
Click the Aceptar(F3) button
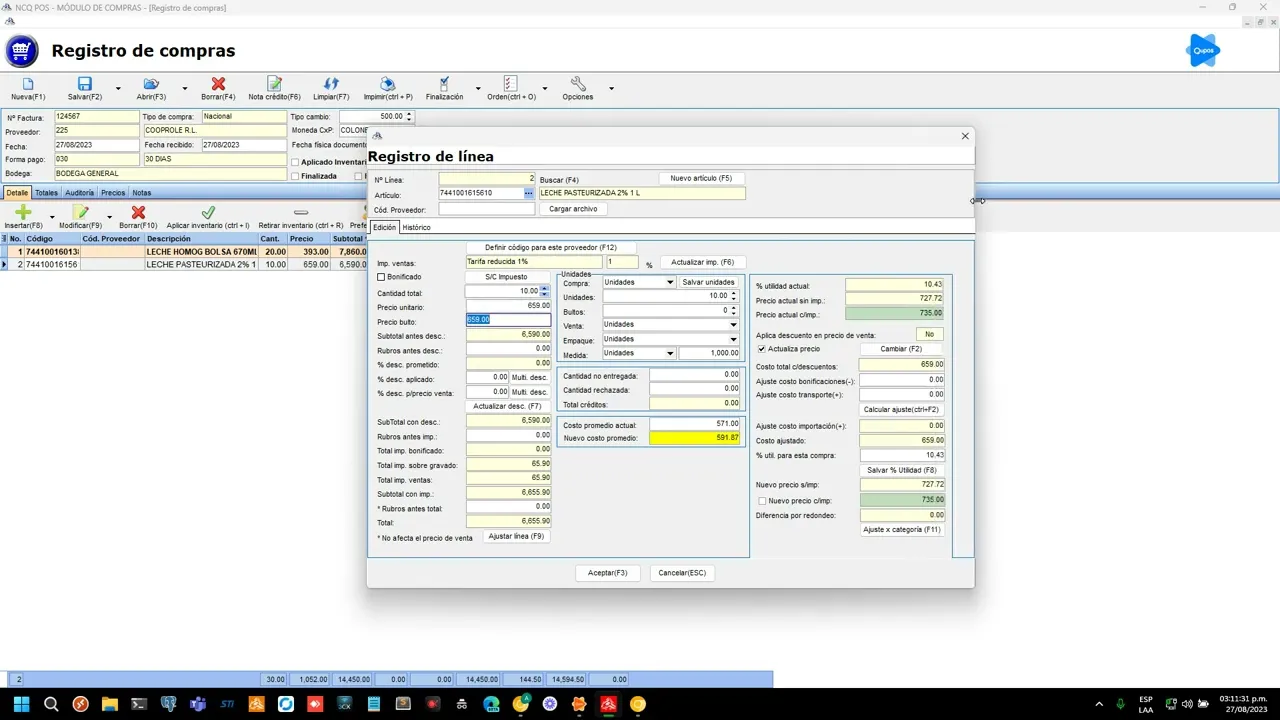click(x=608, y=573)
